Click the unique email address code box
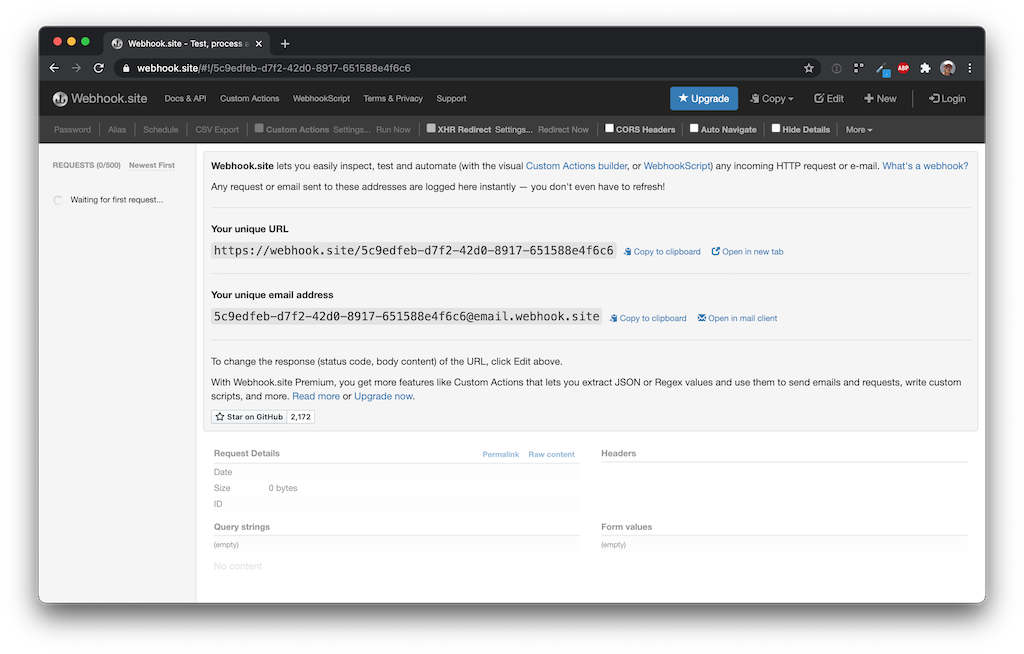Screen dimensions: 1024x654 (406, 316)
